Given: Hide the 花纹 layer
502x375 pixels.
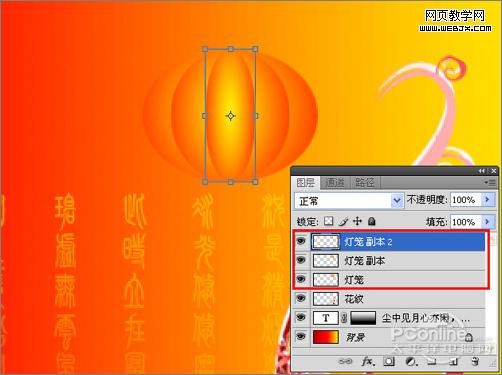Looking at the screenshot, I should (301, 298).
